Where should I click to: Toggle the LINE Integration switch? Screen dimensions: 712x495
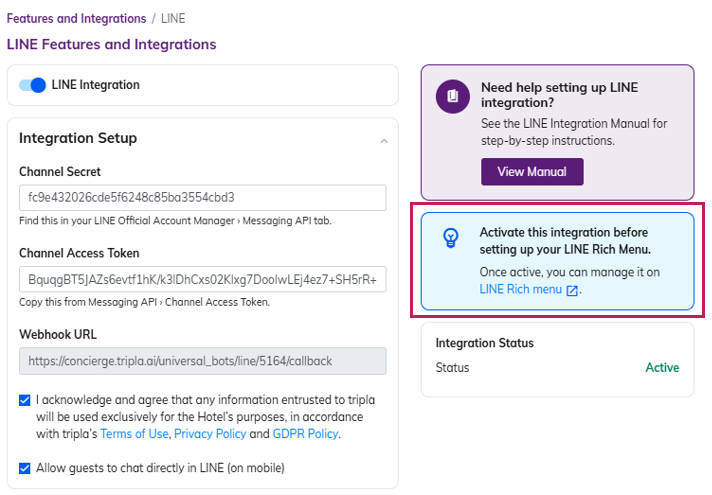[x=33, y=85]
